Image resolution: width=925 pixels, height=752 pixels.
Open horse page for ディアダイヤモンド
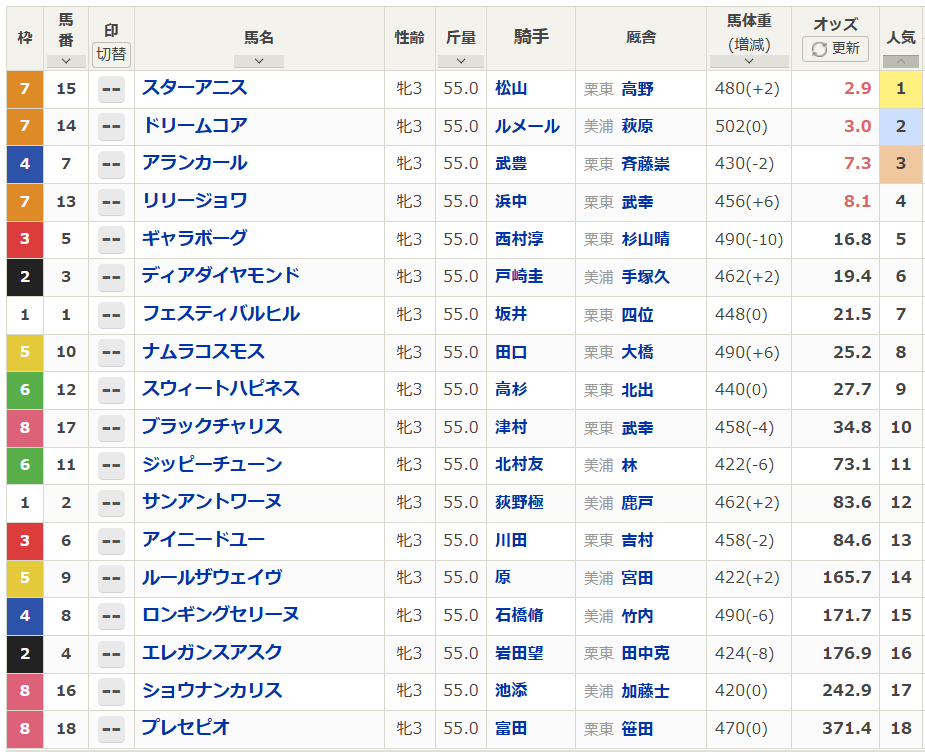(x=221, y=275)
